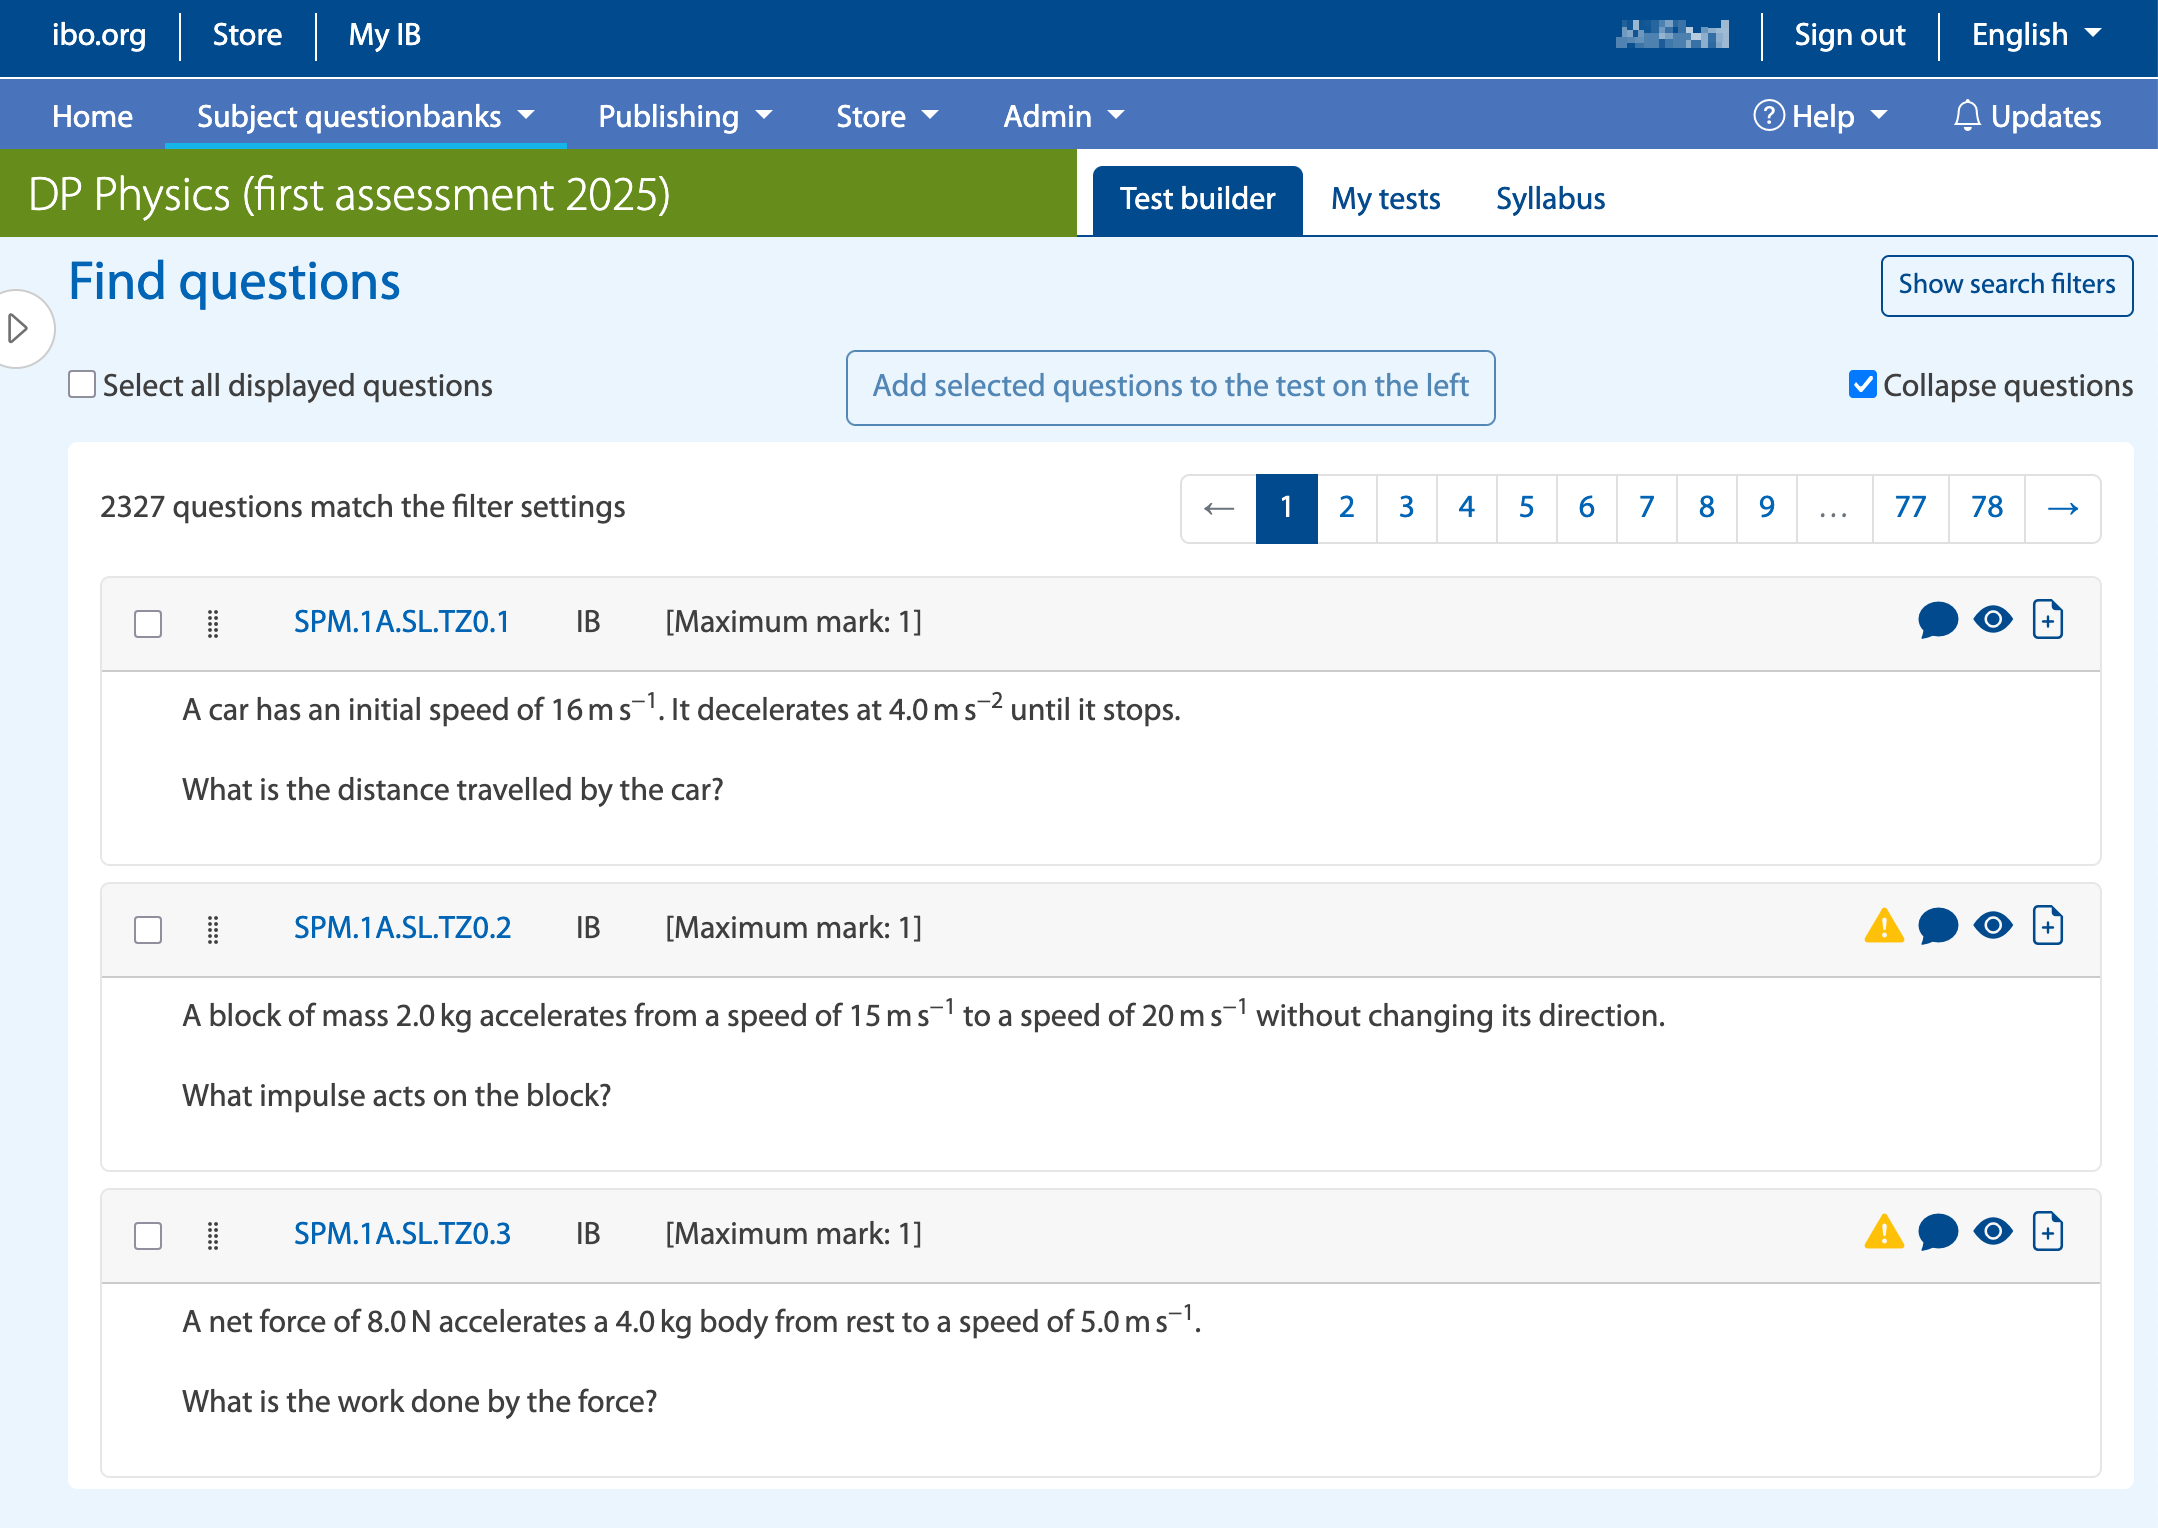Screen dimensions: 2158x1528
Task: Open Subject questionbanks dropdown menu
Action: 365,116
